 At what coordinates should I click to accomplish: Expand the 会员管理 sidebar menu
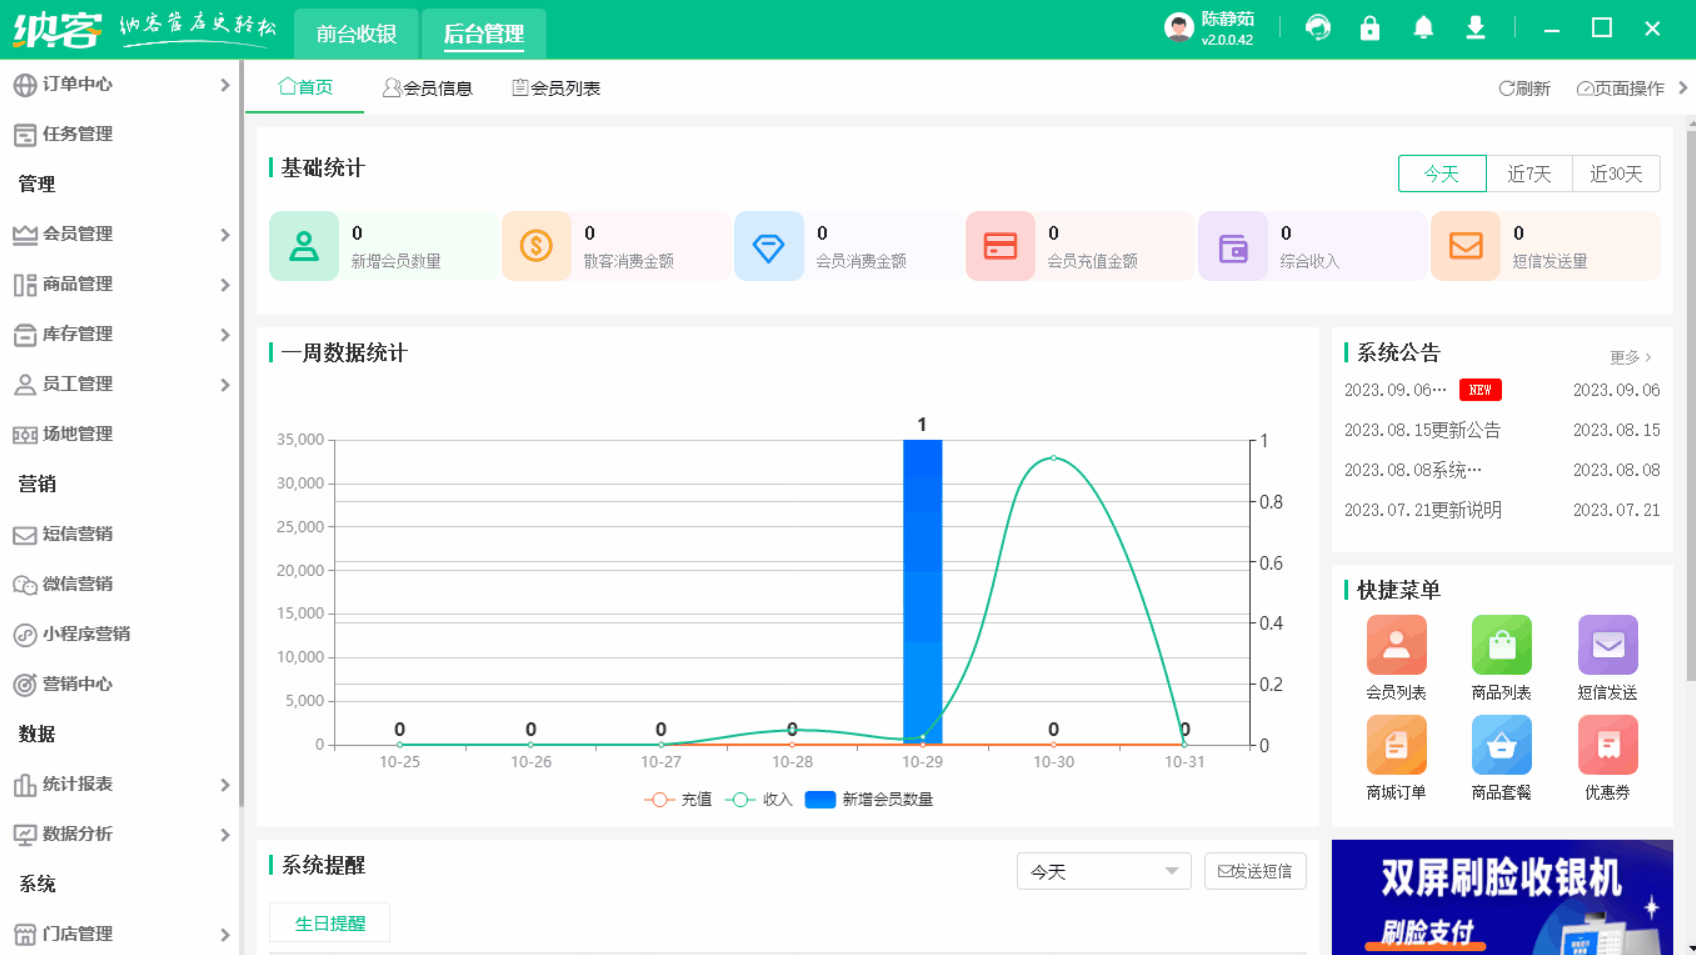77,234
